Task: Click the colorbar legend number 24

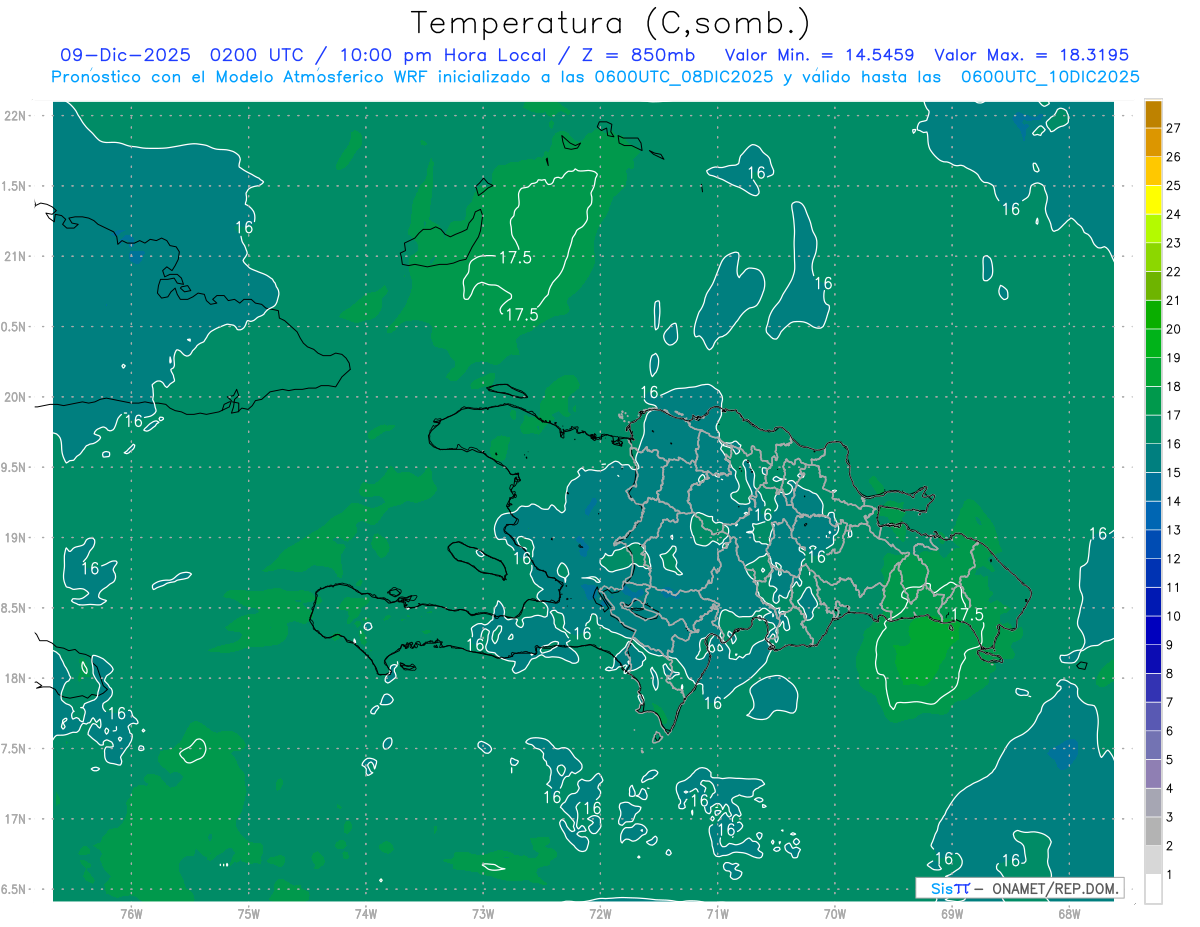Action: (x=1174, y=214)
